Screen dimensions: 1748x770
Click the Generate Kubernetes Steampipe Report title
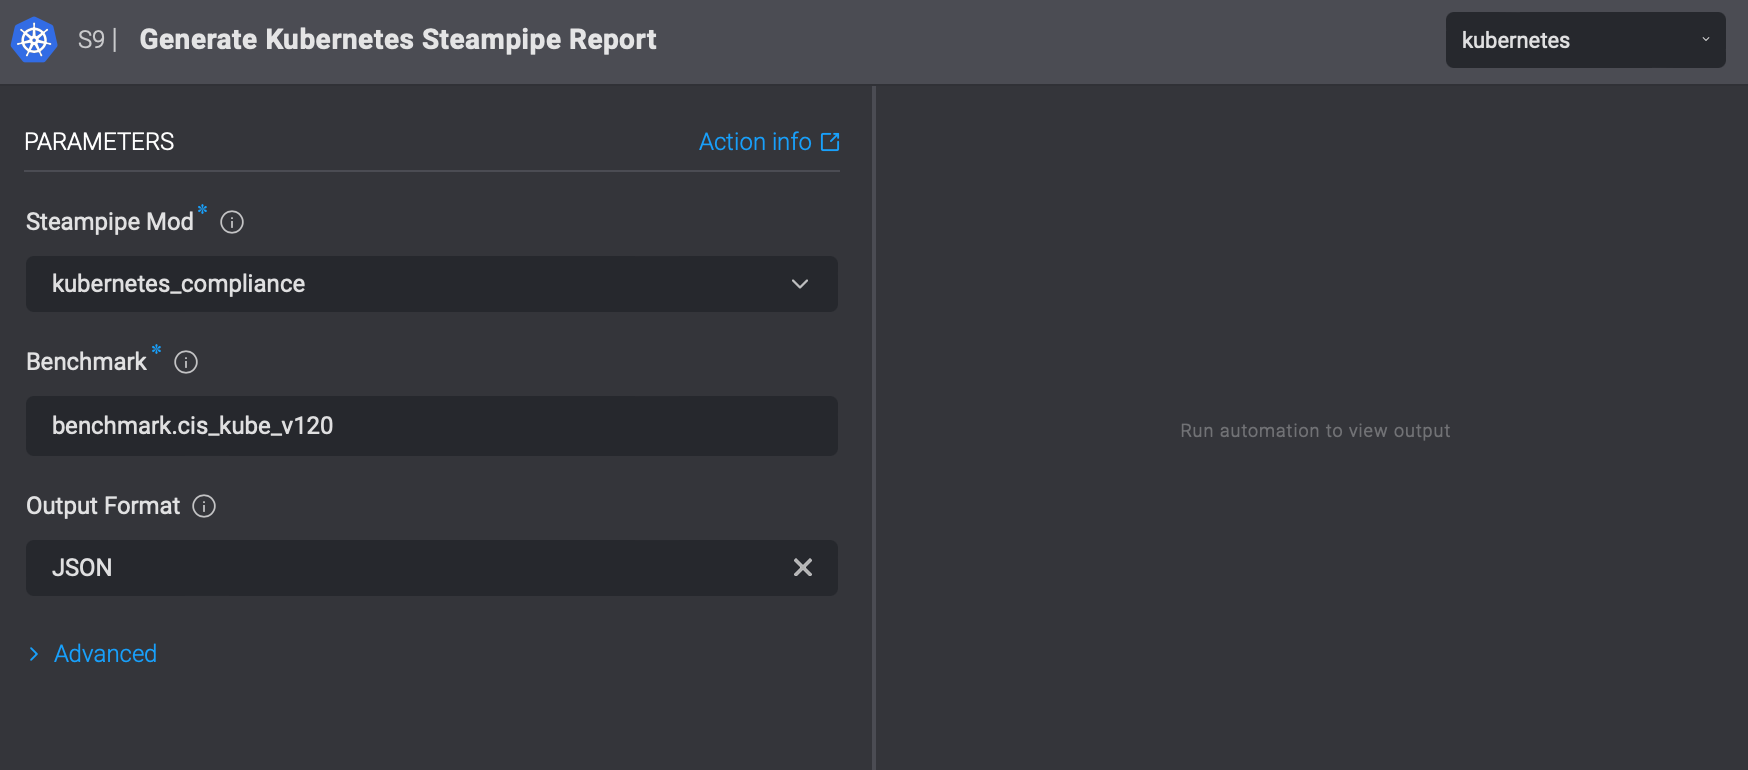[x=398, y=40]
